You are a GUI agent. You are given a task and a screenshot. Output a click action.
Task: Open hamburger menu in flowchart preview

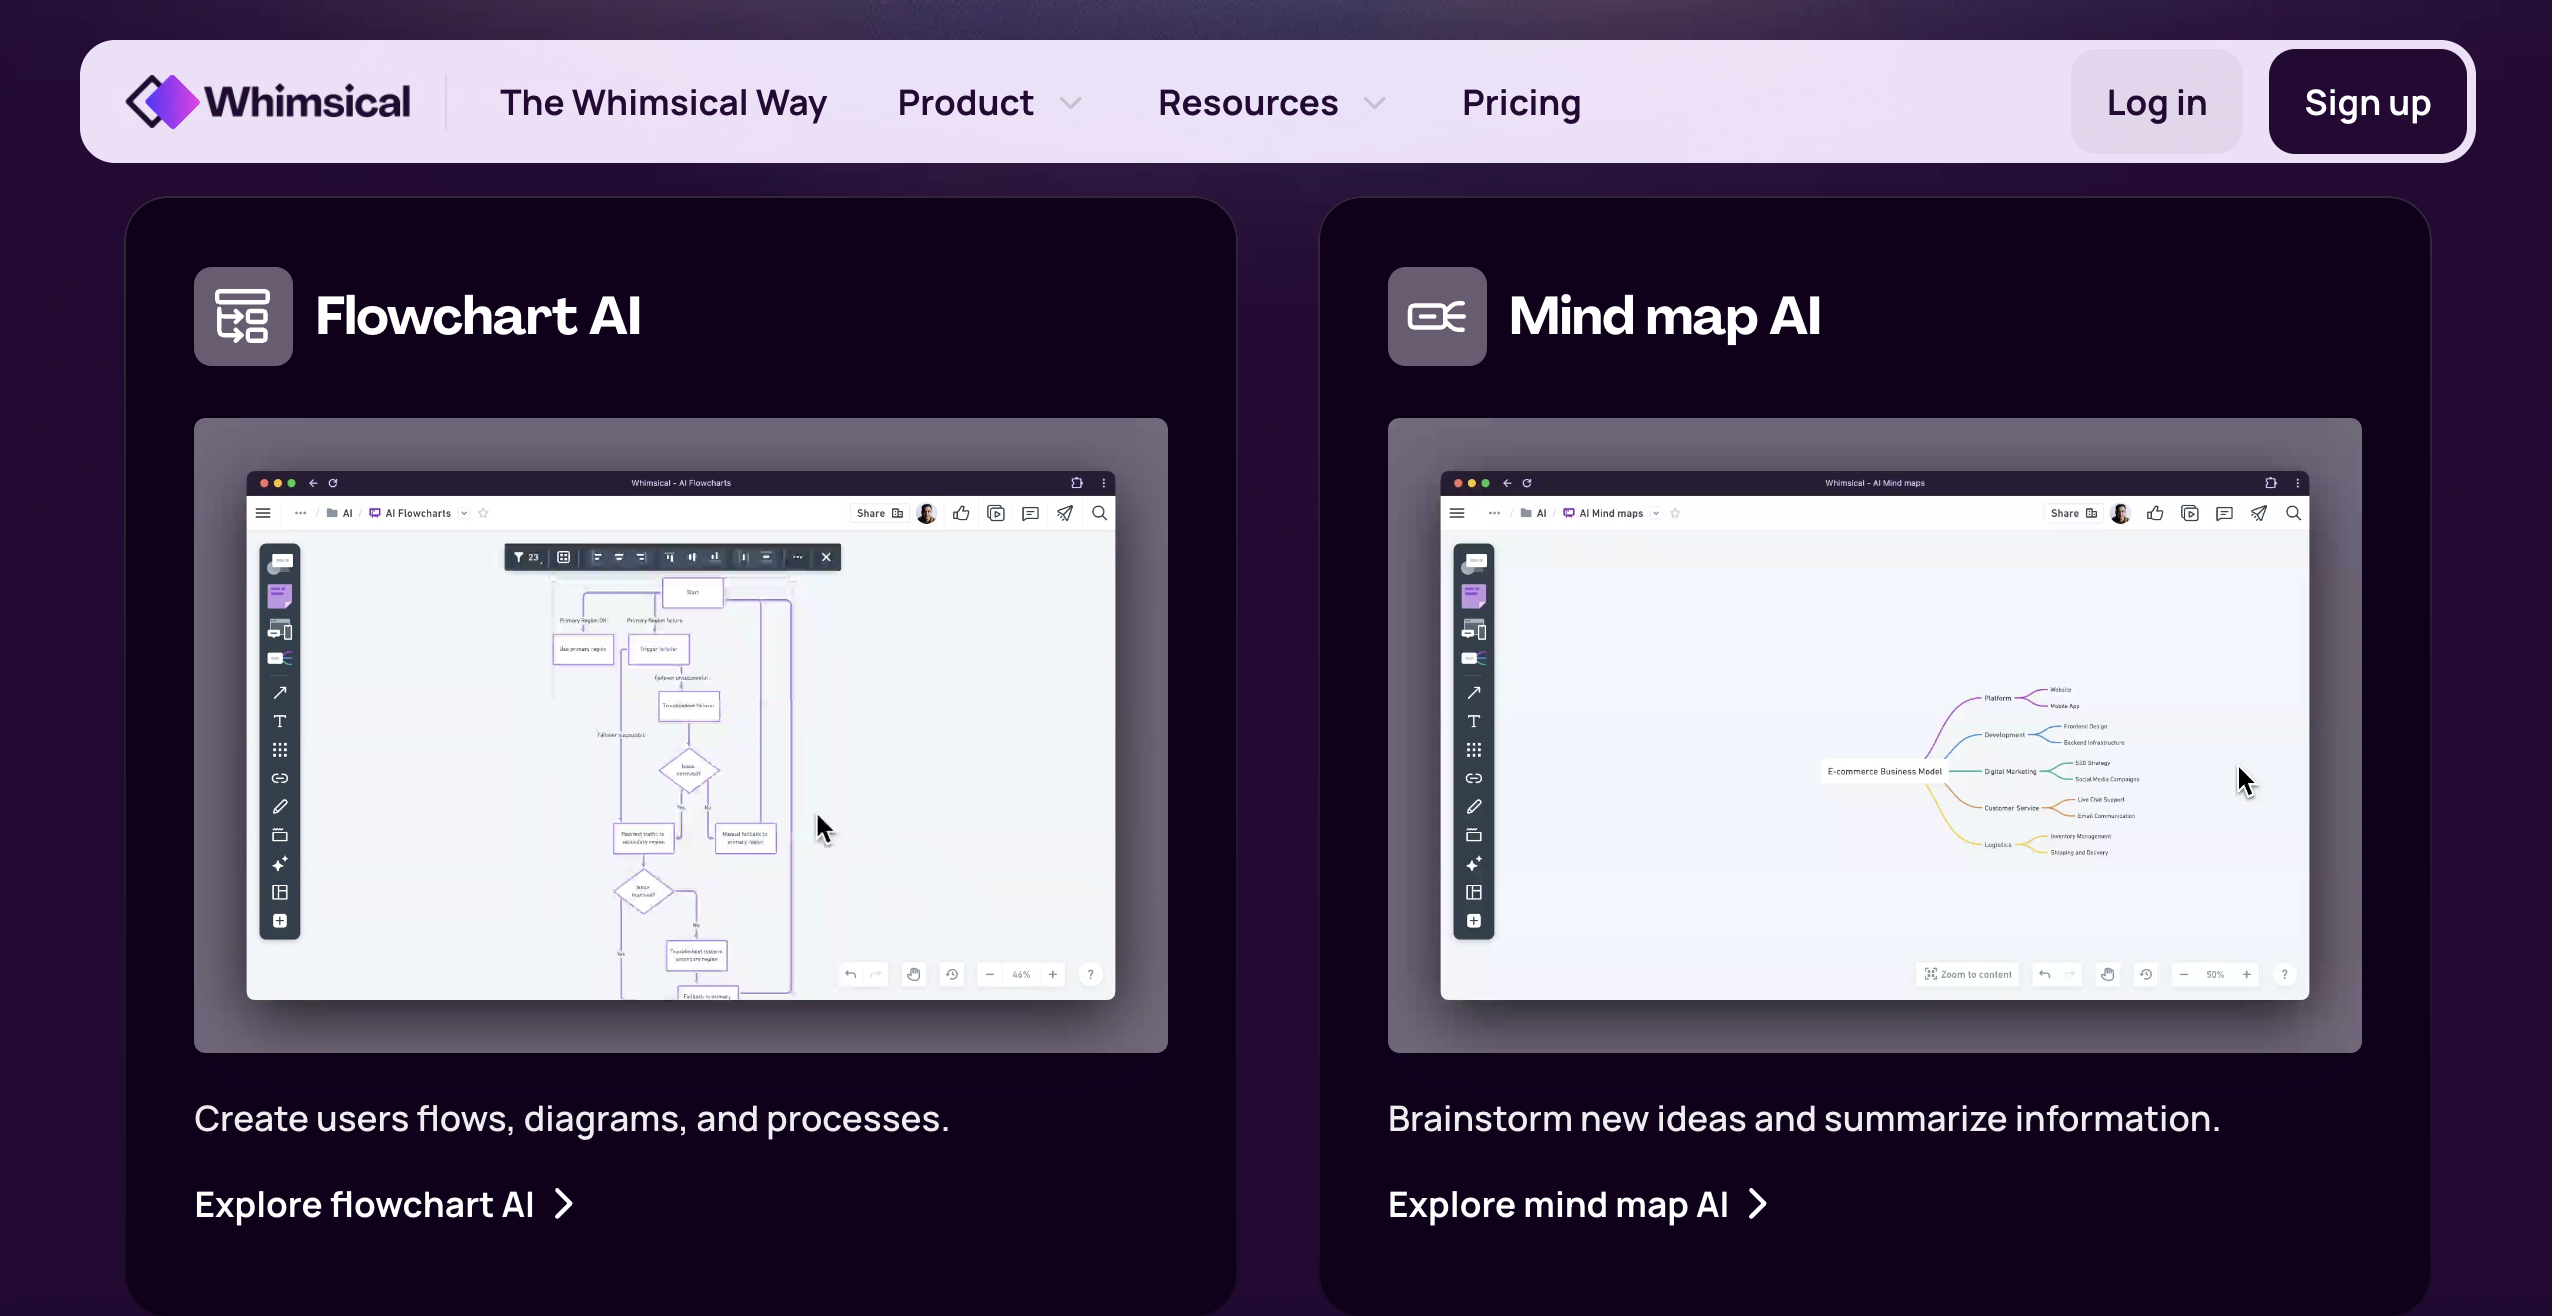[263, 513]
